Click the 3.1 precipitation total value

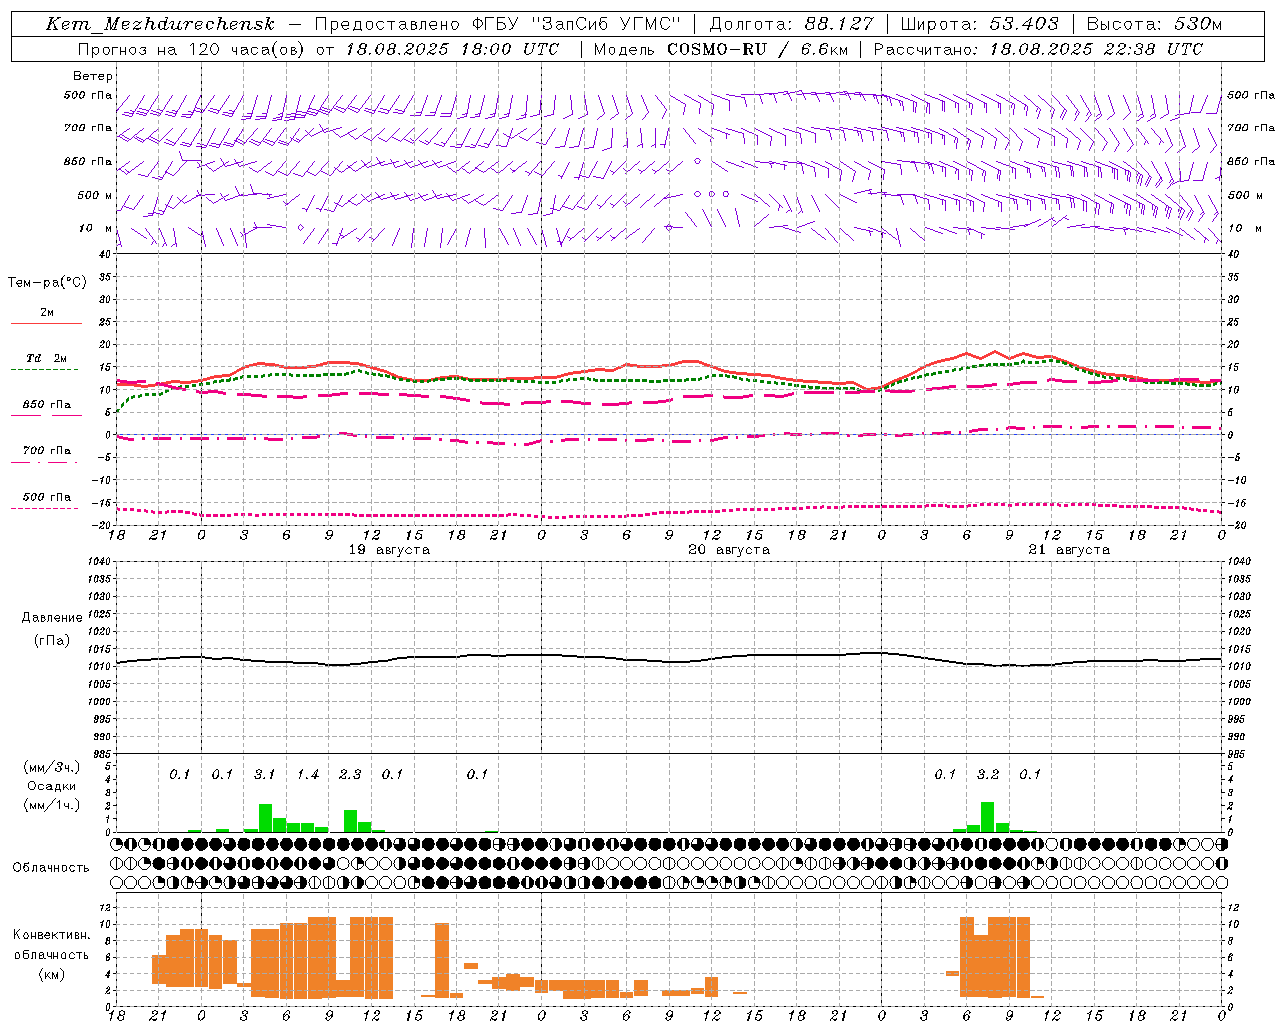(x=264, y=774)
